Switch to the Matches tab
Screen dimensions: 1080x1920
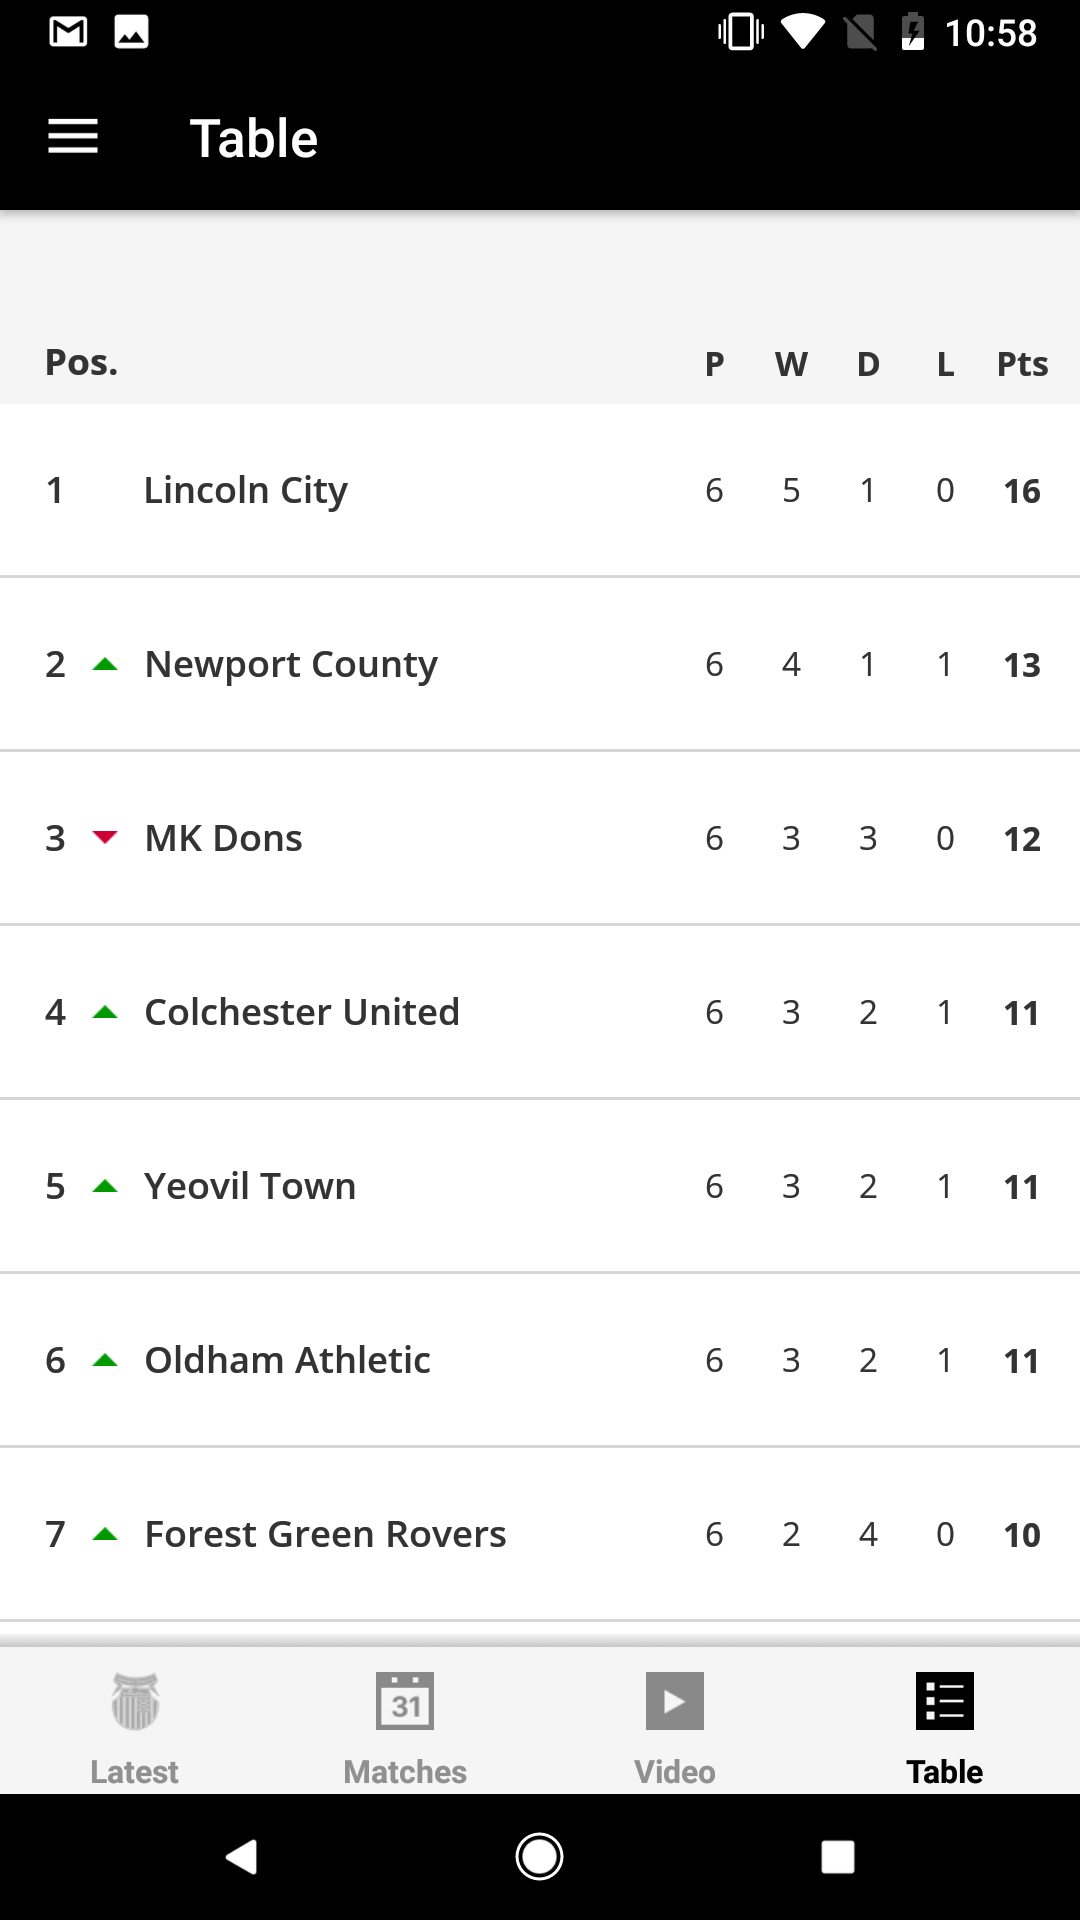click(x=405, y=1771)
